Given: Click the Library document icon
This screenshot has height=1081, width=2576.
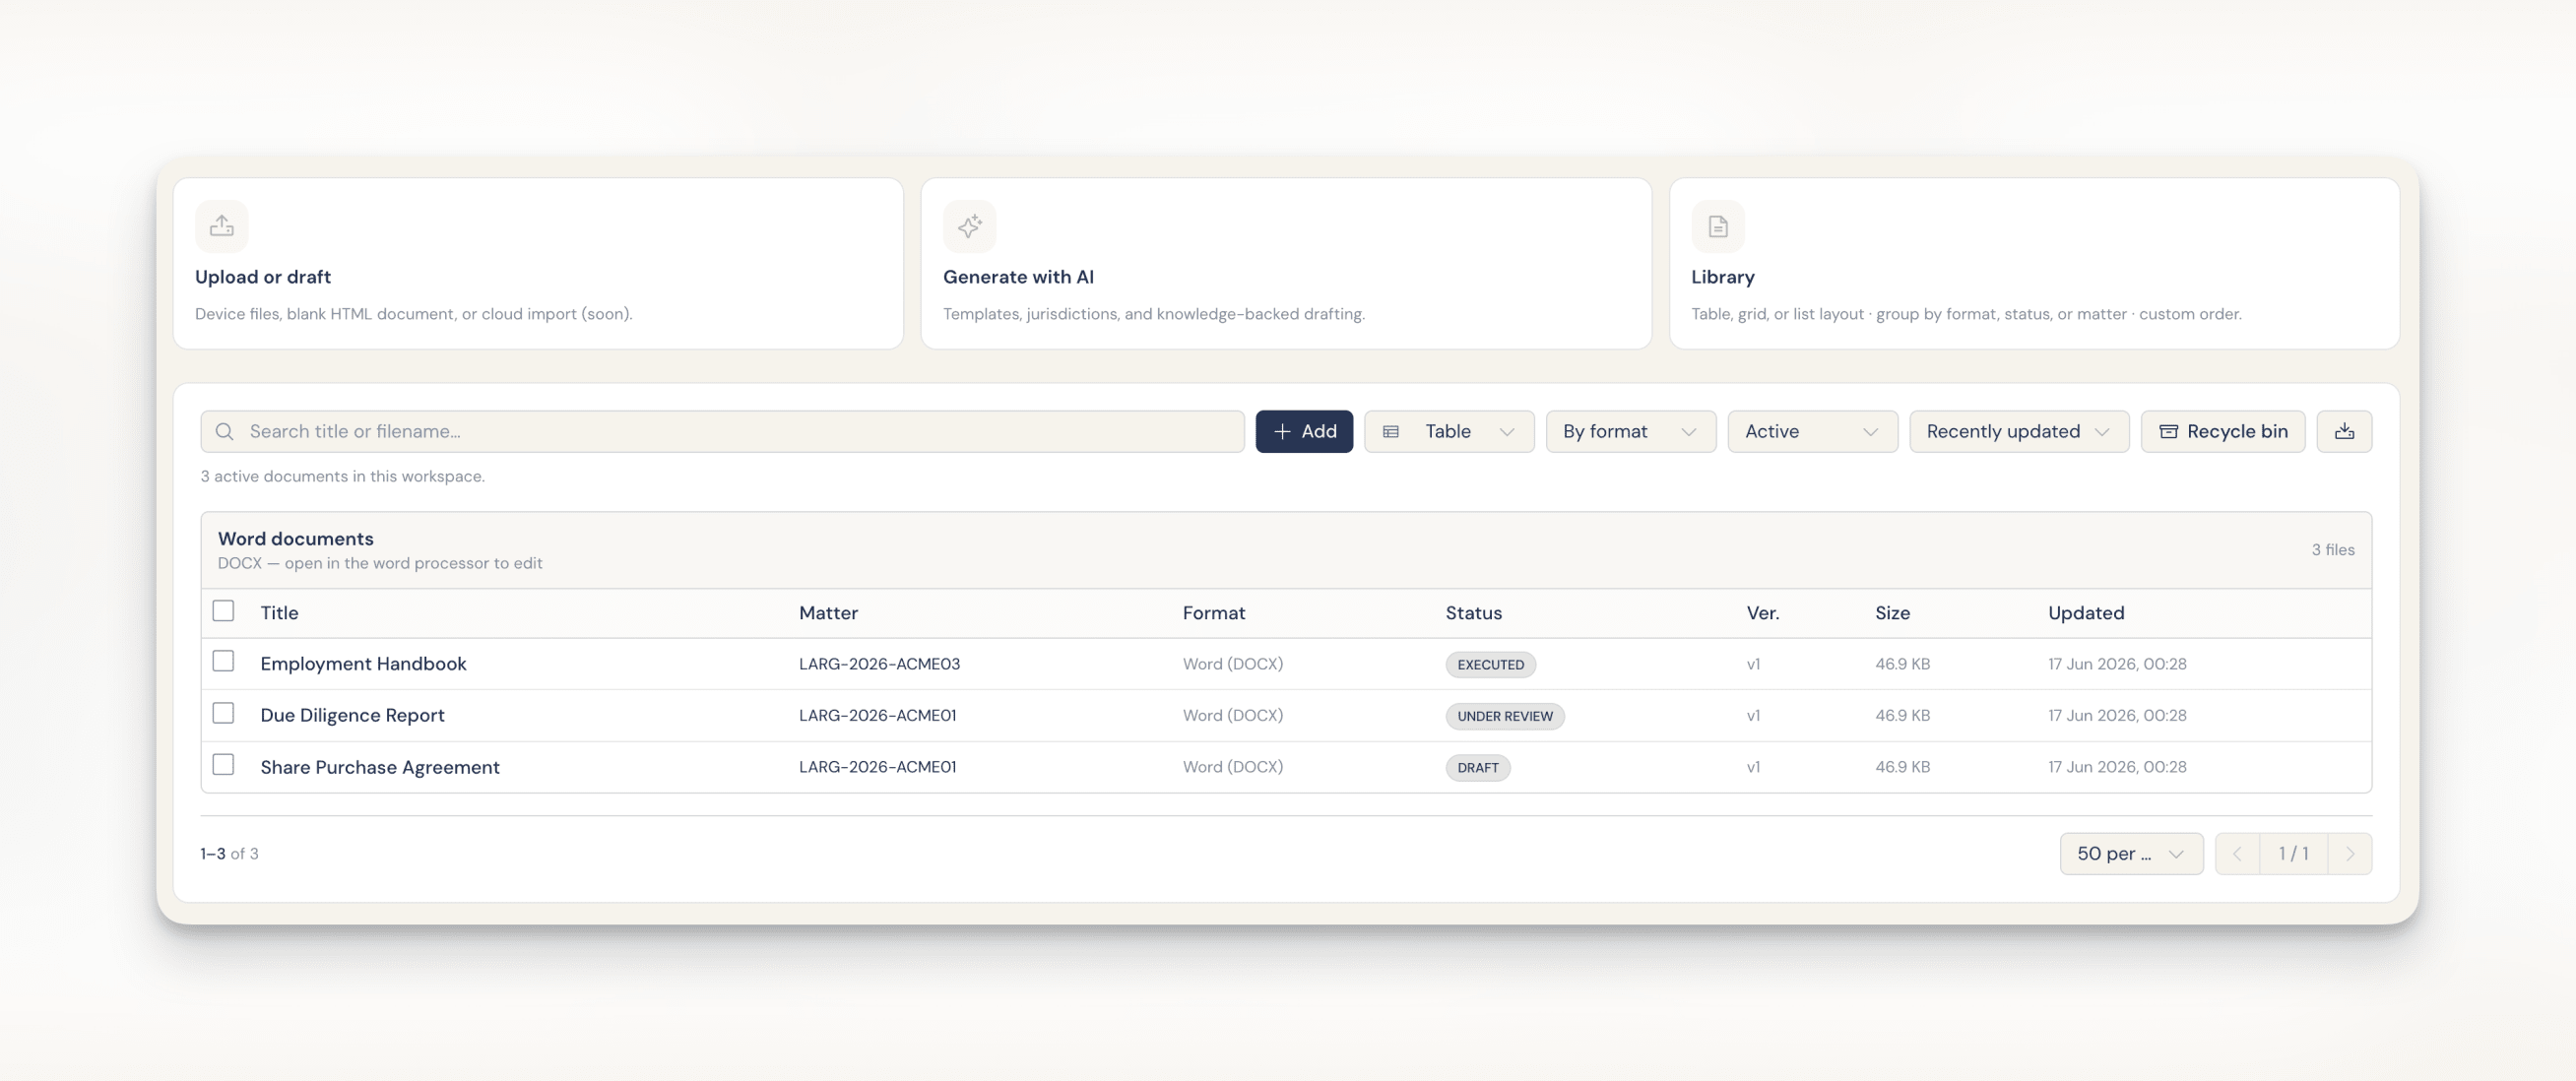Looking at the screenshot, I should pyautogui.click(x=1718, y=226).
